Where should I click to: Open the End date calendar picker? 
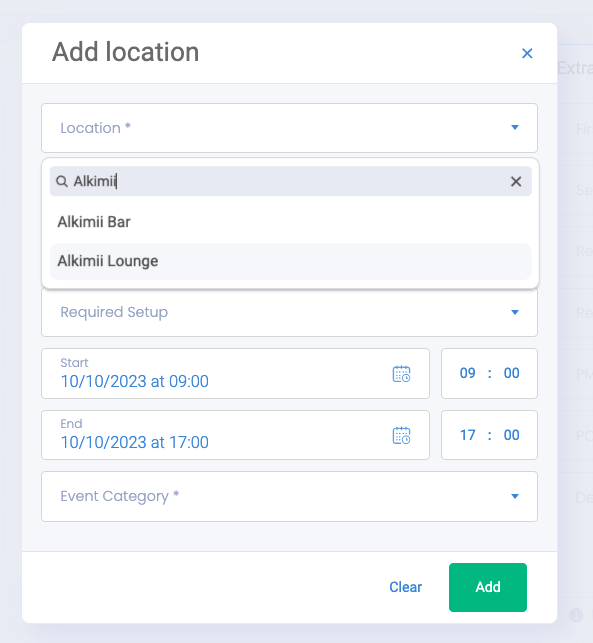401,435
